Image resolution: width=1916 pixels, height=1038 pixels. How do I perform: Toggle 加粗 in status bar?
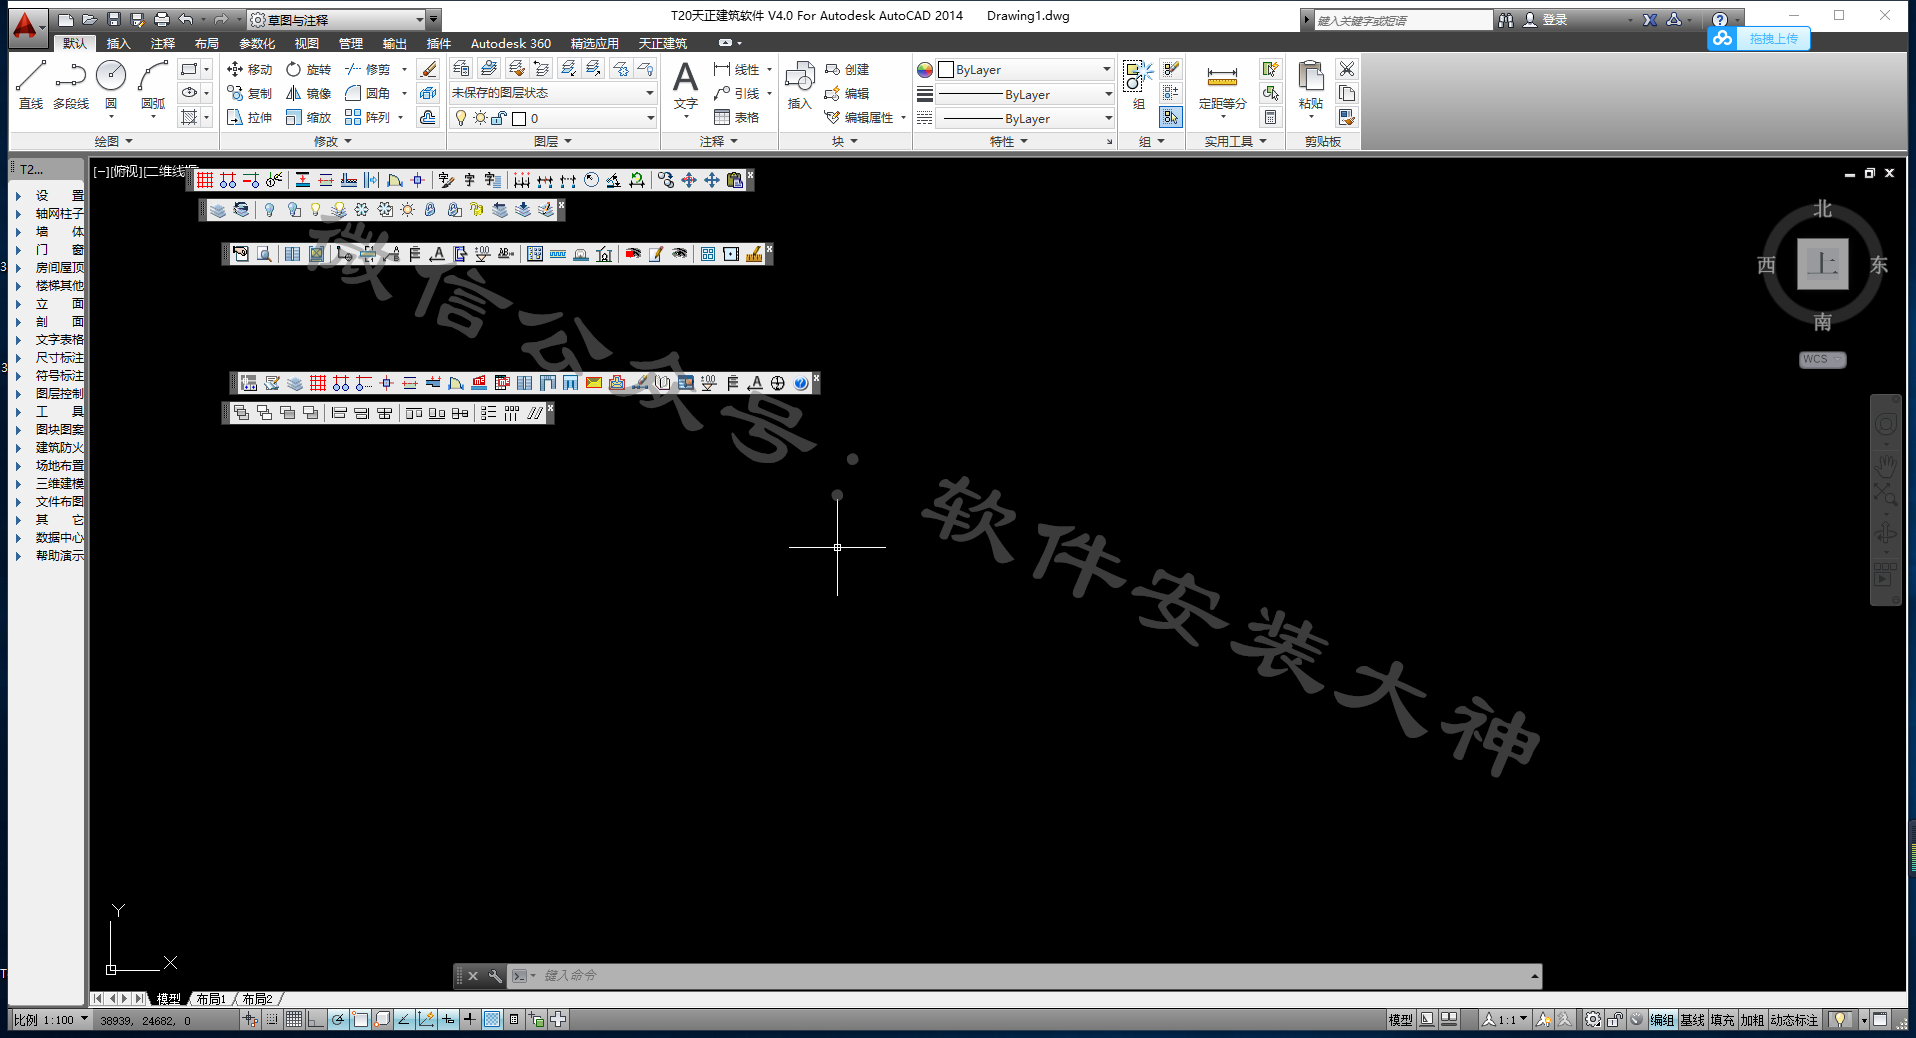tap(1752, 1020)
